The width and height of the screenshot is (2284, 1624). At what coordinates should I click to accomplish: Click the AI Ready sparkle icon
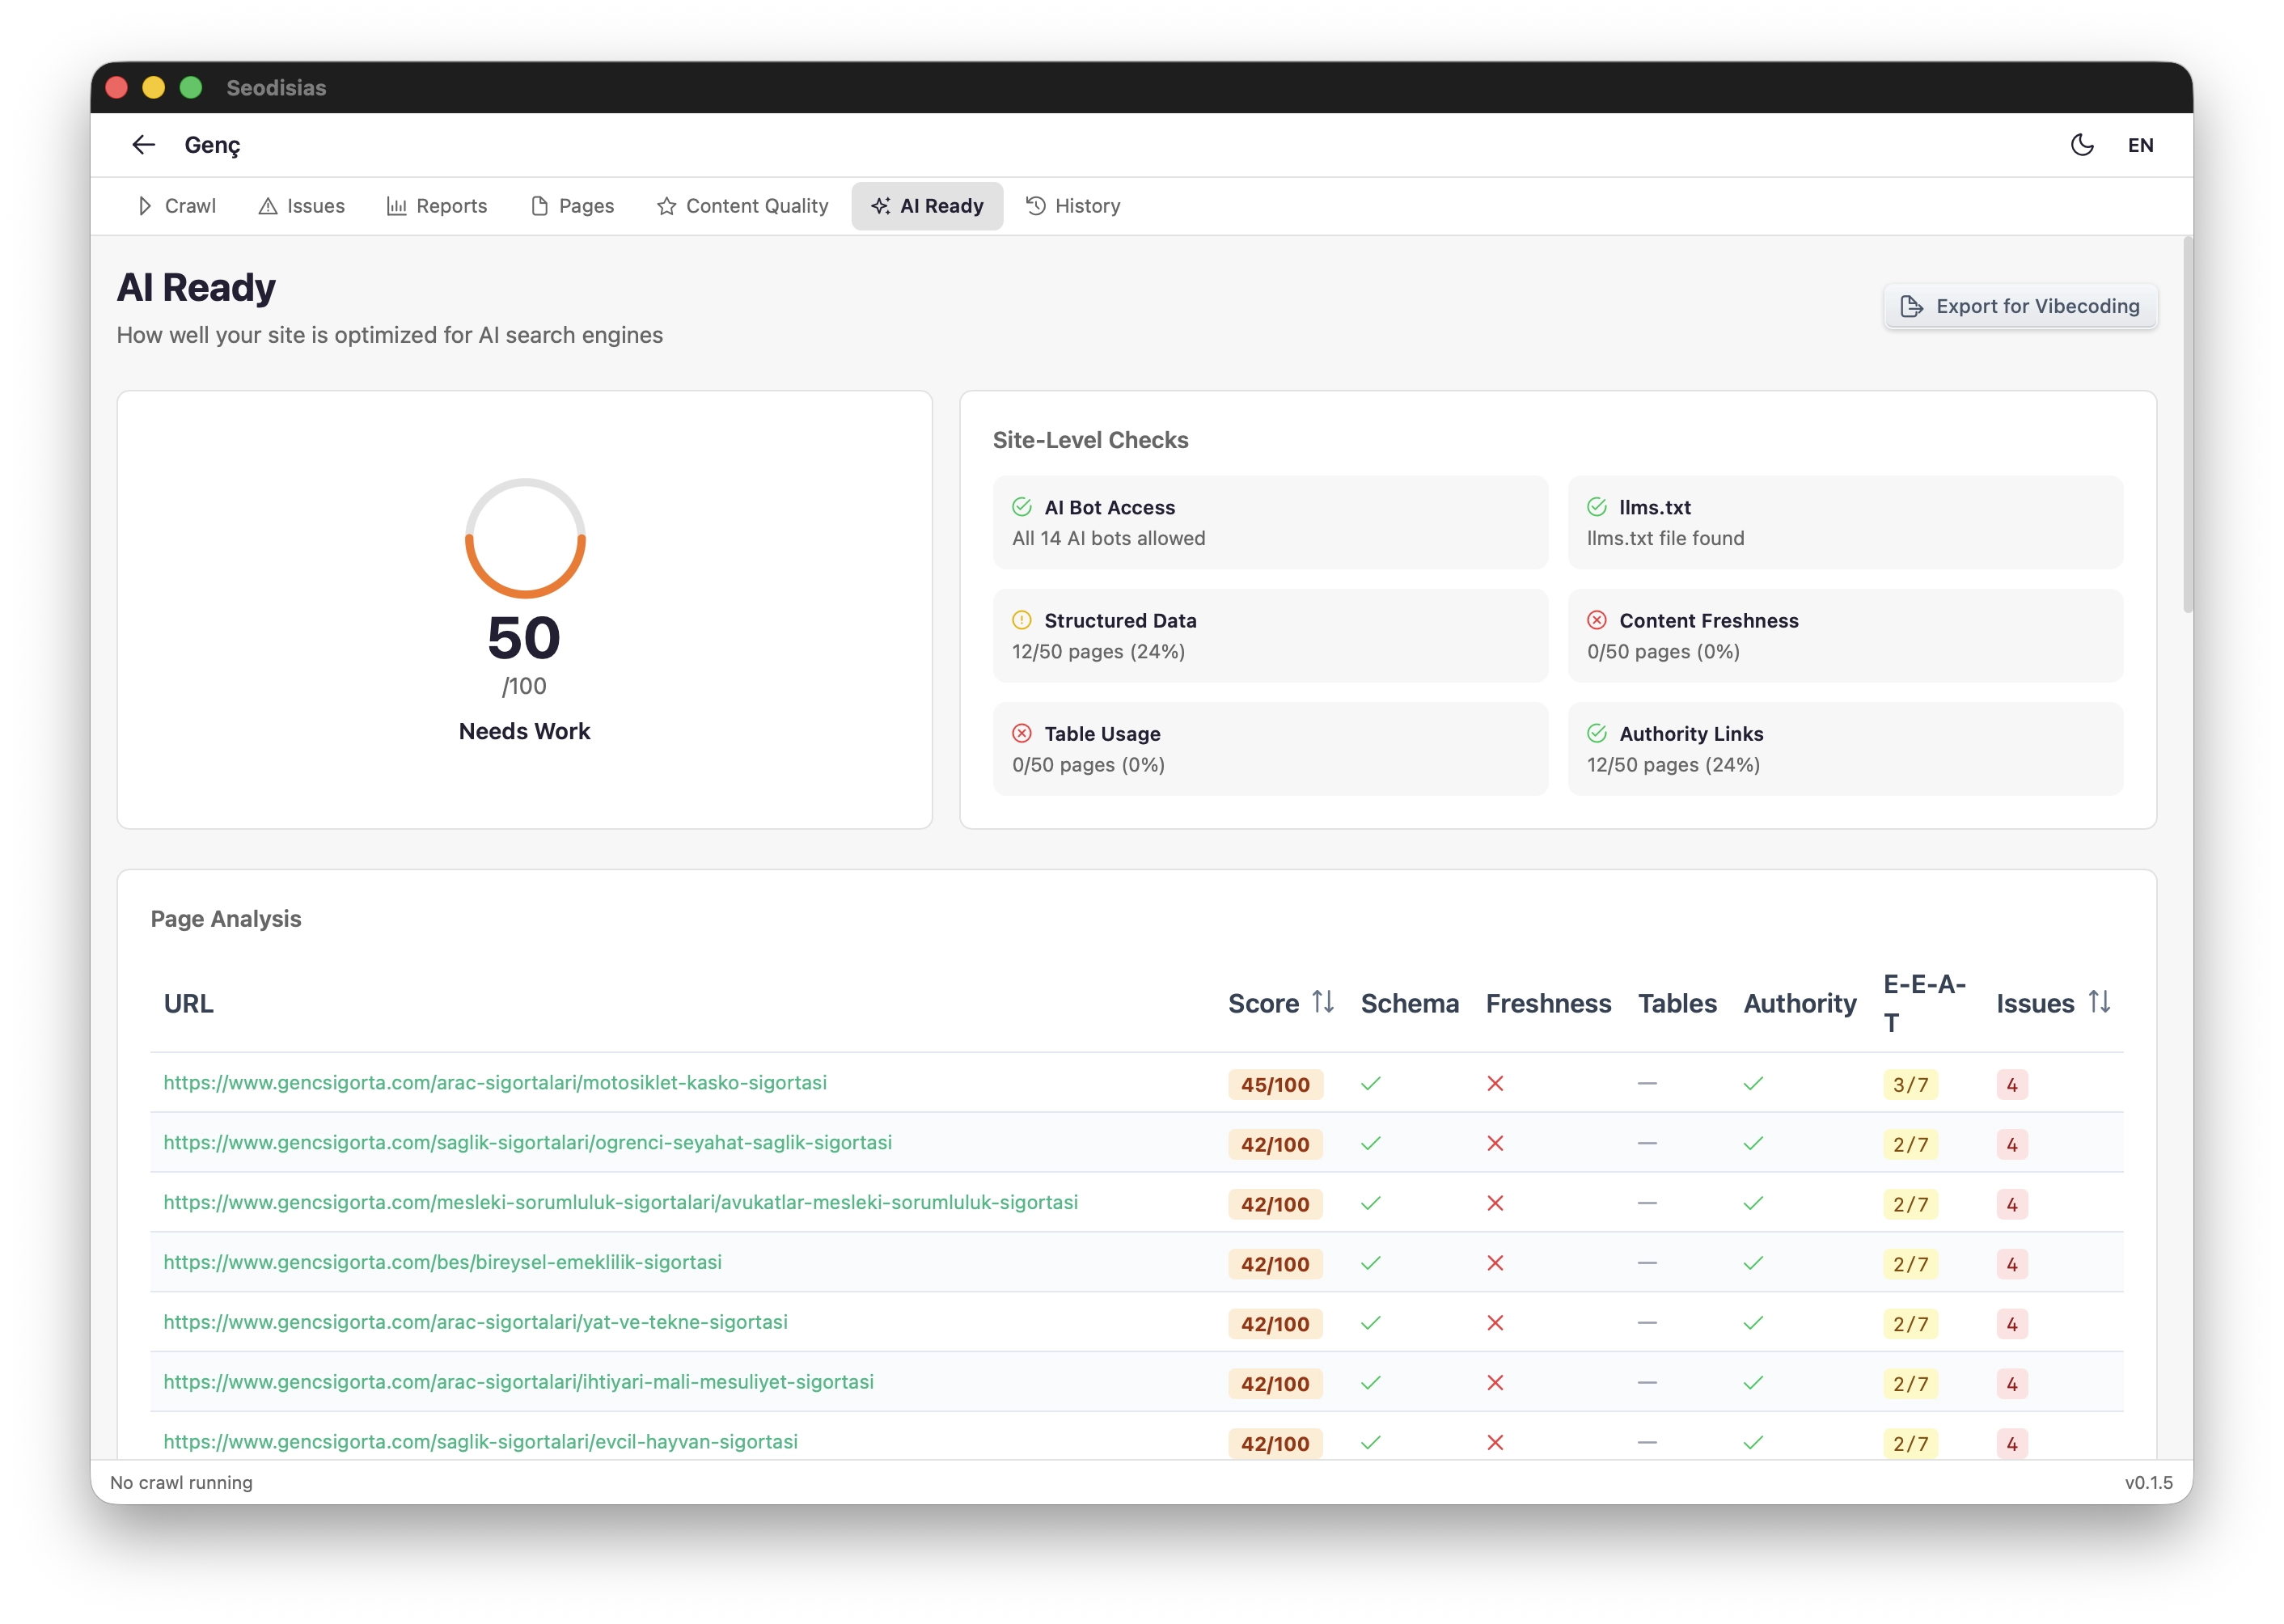[880, 206]
